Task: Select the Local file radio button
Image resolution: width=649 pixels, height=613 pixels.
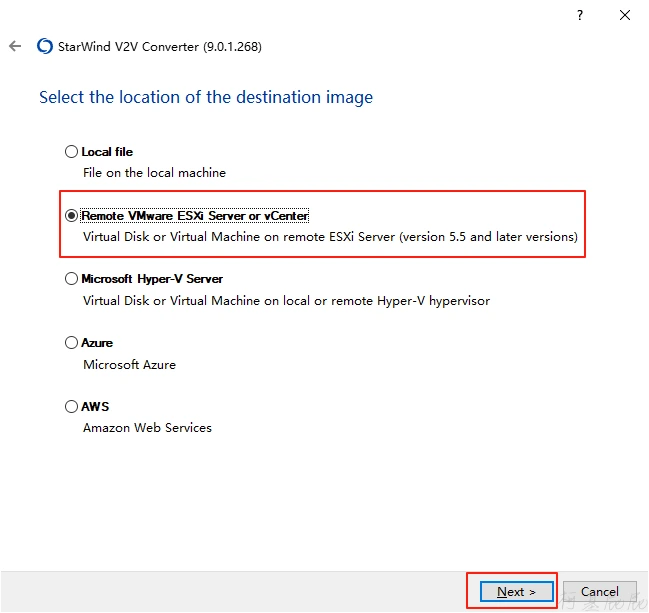Action: [x=71, y=152]
